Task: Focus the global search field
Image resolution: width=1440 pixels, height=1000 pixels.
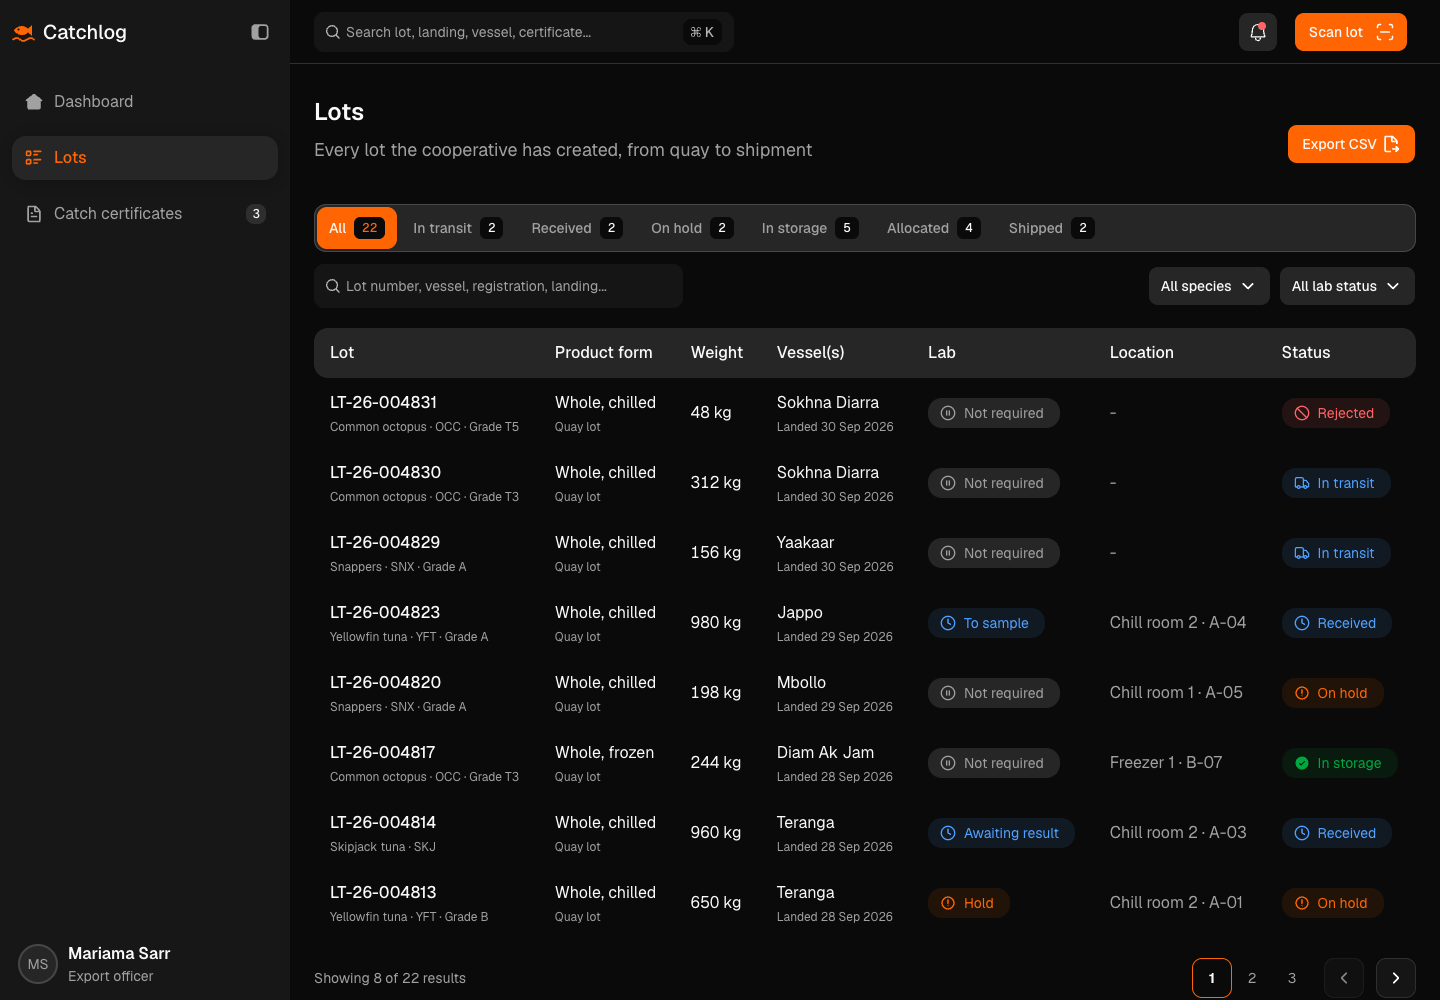Action: (524, 32)
